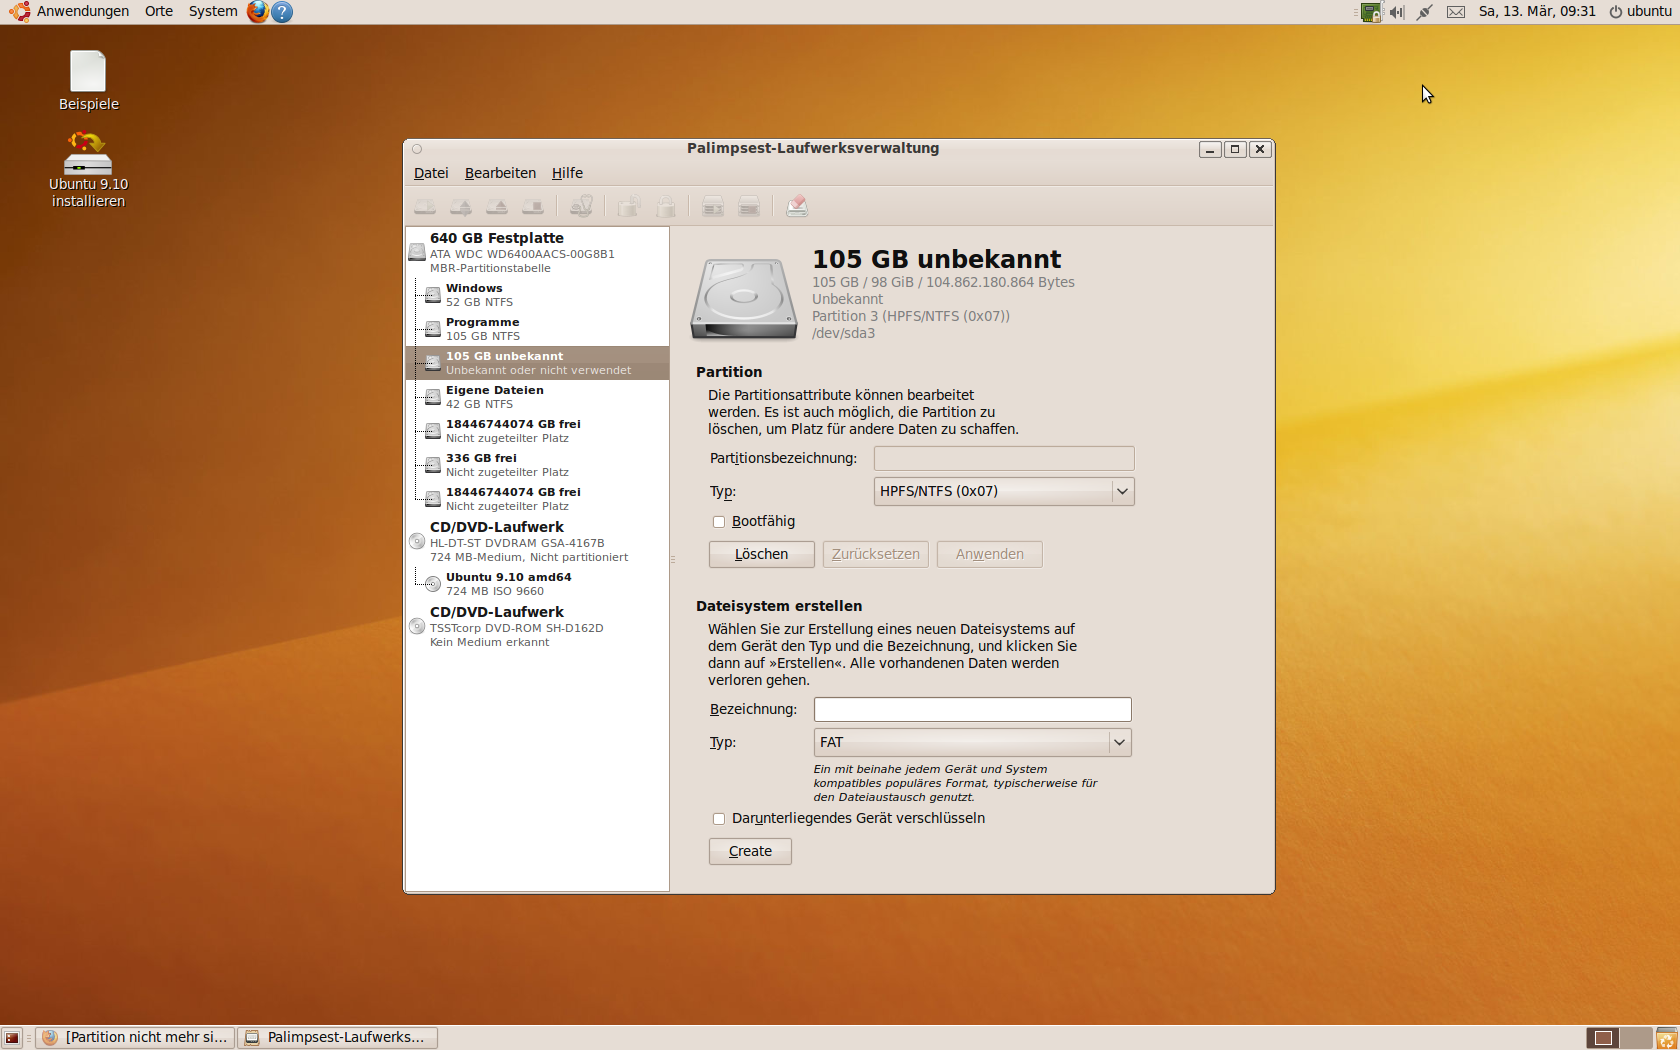
Task: Click the pane divider handle beside the drive list
Action: [673, 559]
